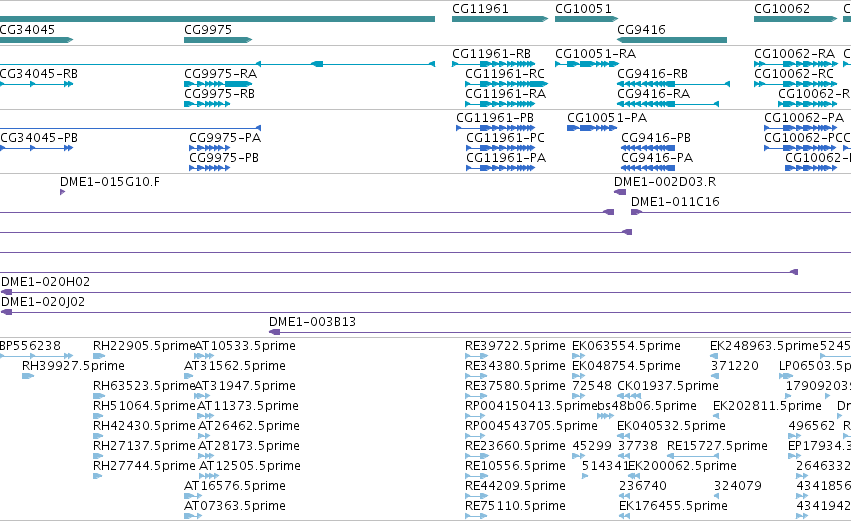Click transcript CG10062-RA label

point(795,54)
